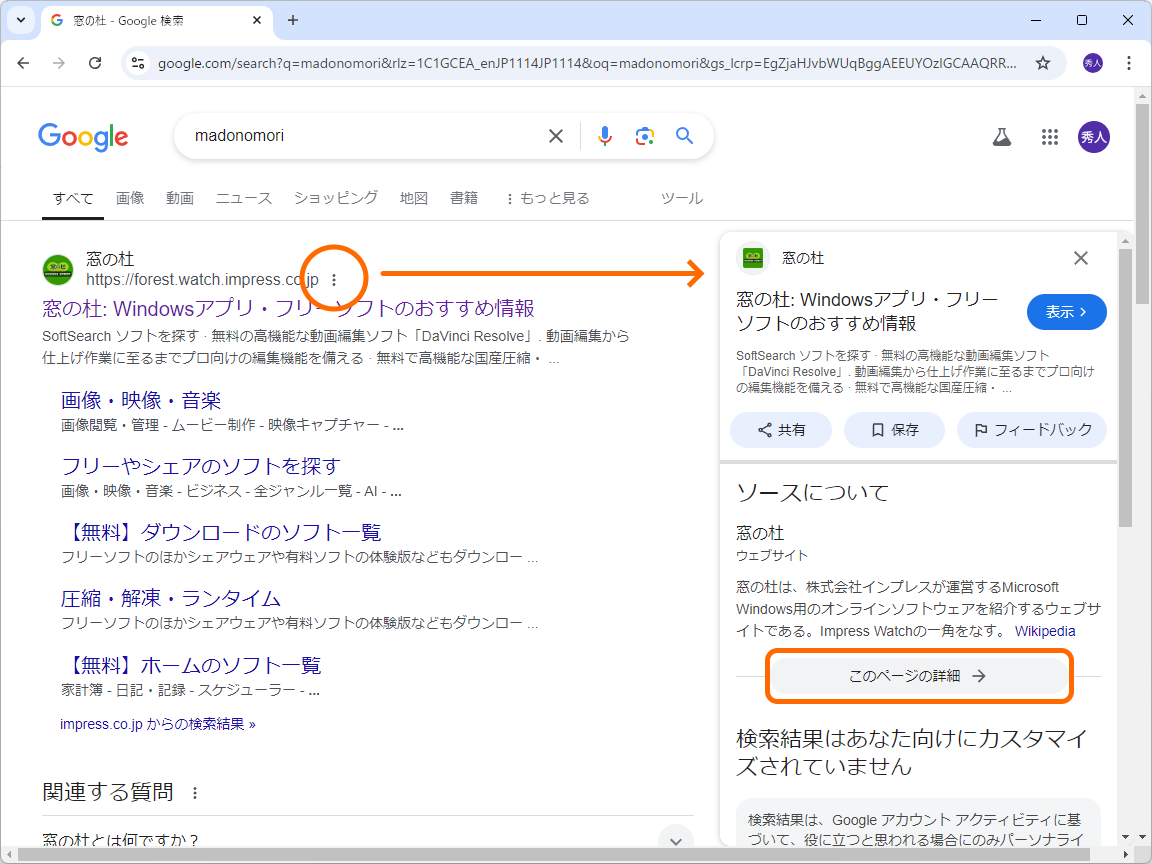The image size is (1152, 864).
Task: Follow the Wikipedia link about 窓の杜
Action: 1044,631
